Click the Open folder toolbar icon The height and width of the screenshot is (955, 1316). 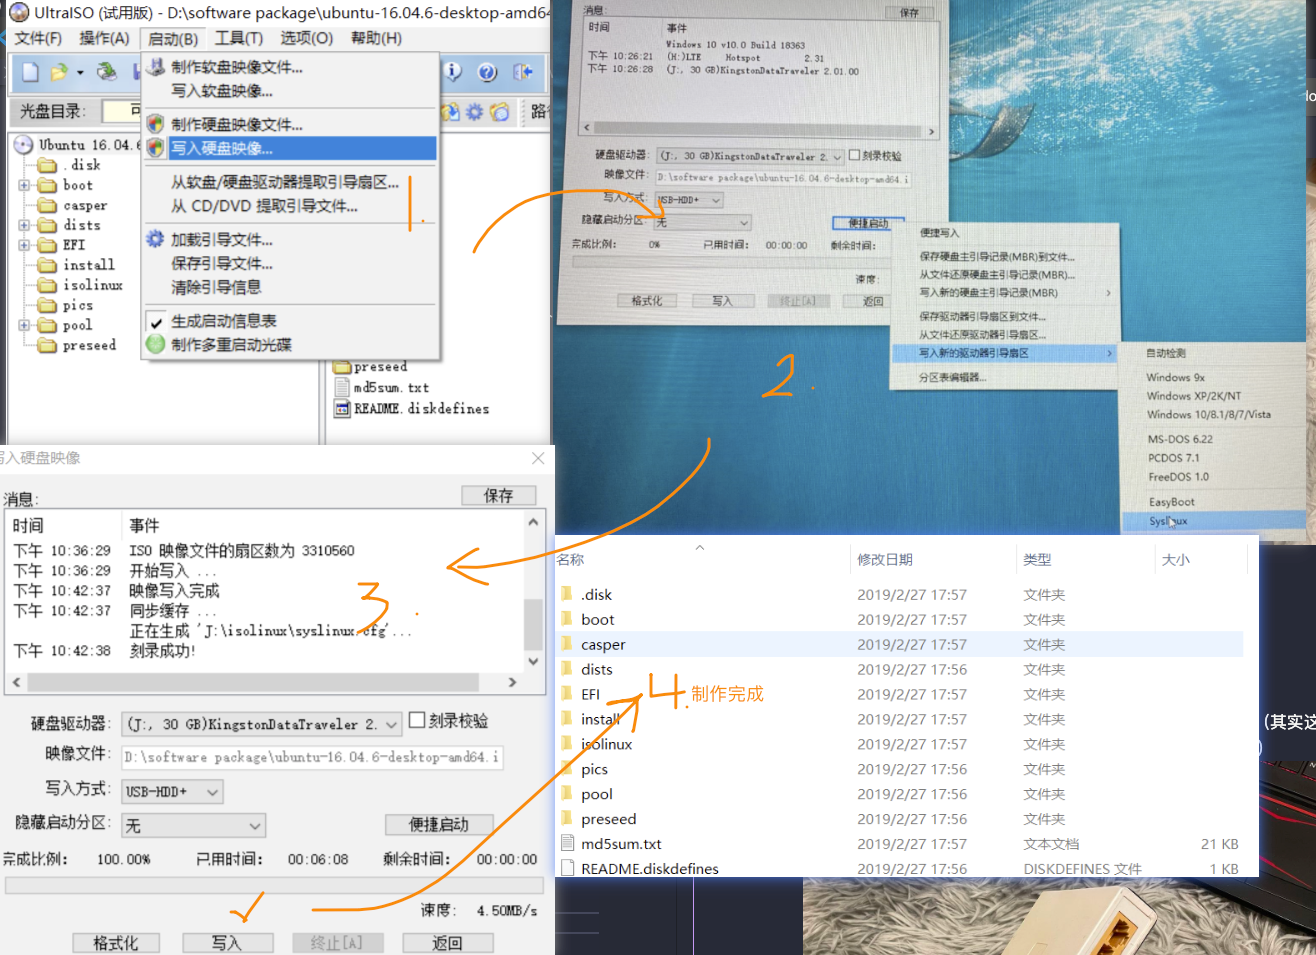(x=60, y=72)
